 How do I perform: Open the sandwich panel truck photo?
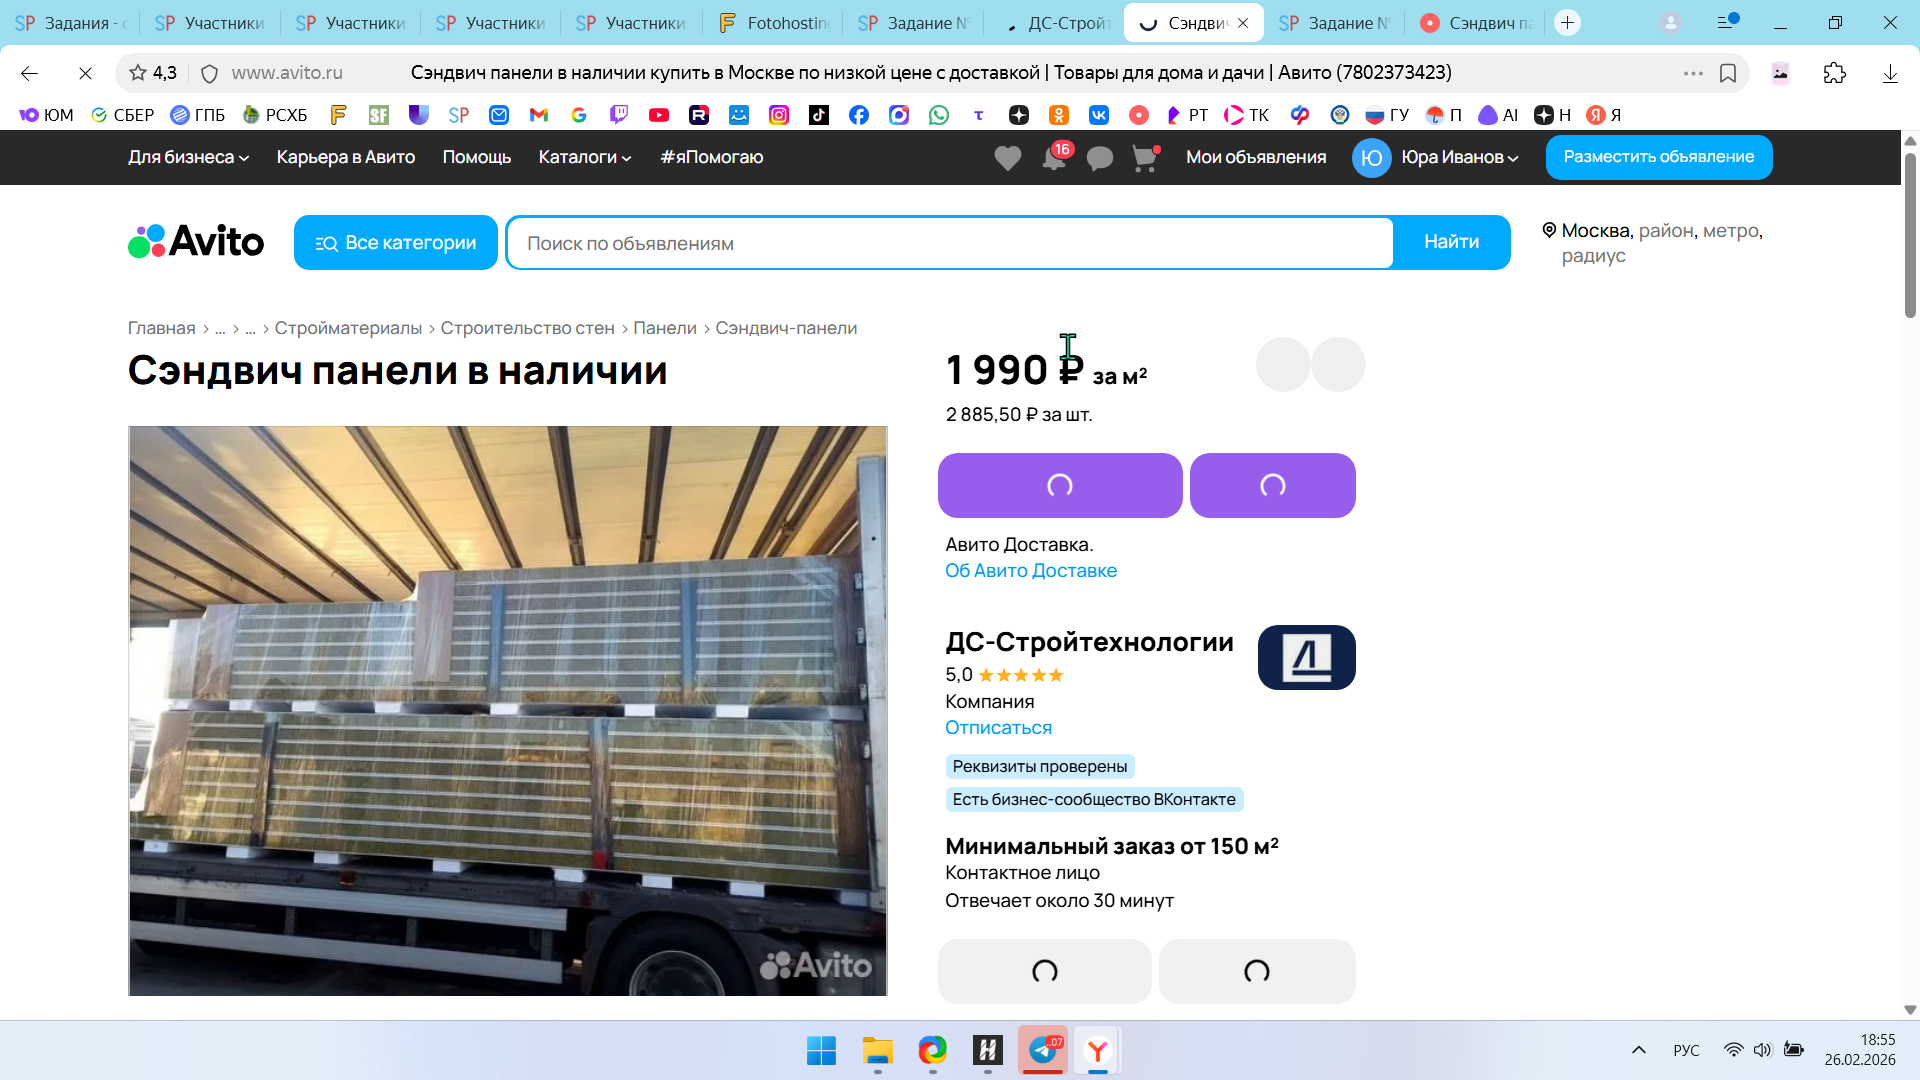[x=508, y=710]
